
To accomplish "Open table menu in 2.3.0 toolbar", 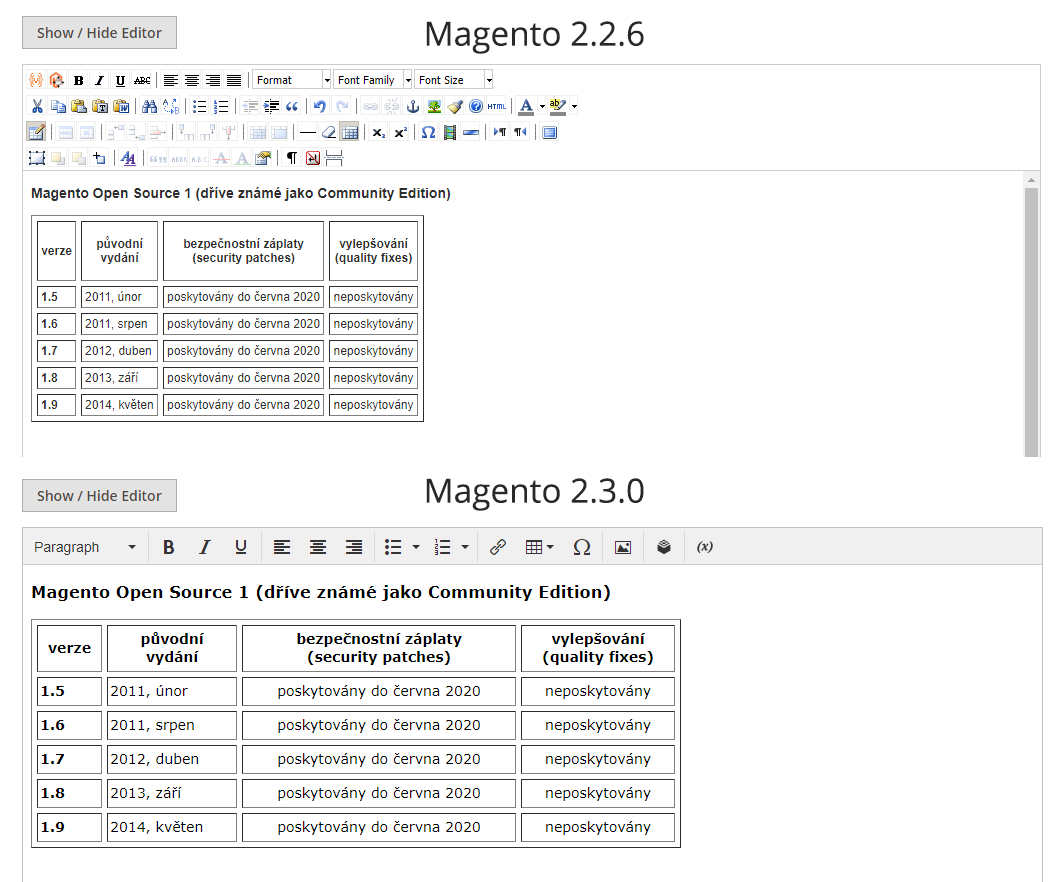I will pos(540,547).
